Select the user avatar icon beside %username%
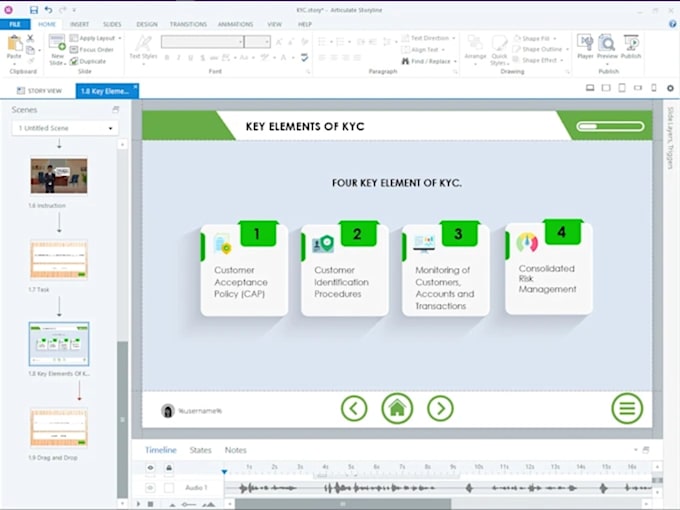680x510 pixels. [x=167, y=411]
